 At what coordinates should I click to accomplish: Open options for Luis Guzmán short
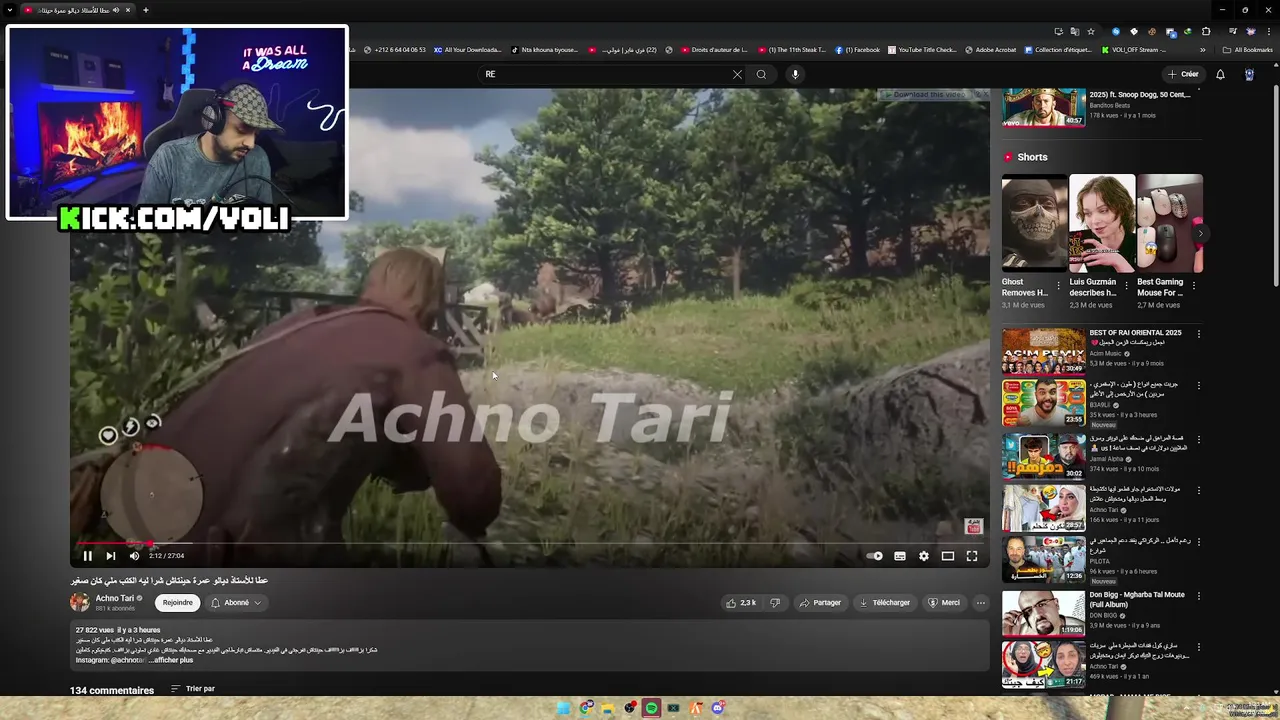(1126, 285)
